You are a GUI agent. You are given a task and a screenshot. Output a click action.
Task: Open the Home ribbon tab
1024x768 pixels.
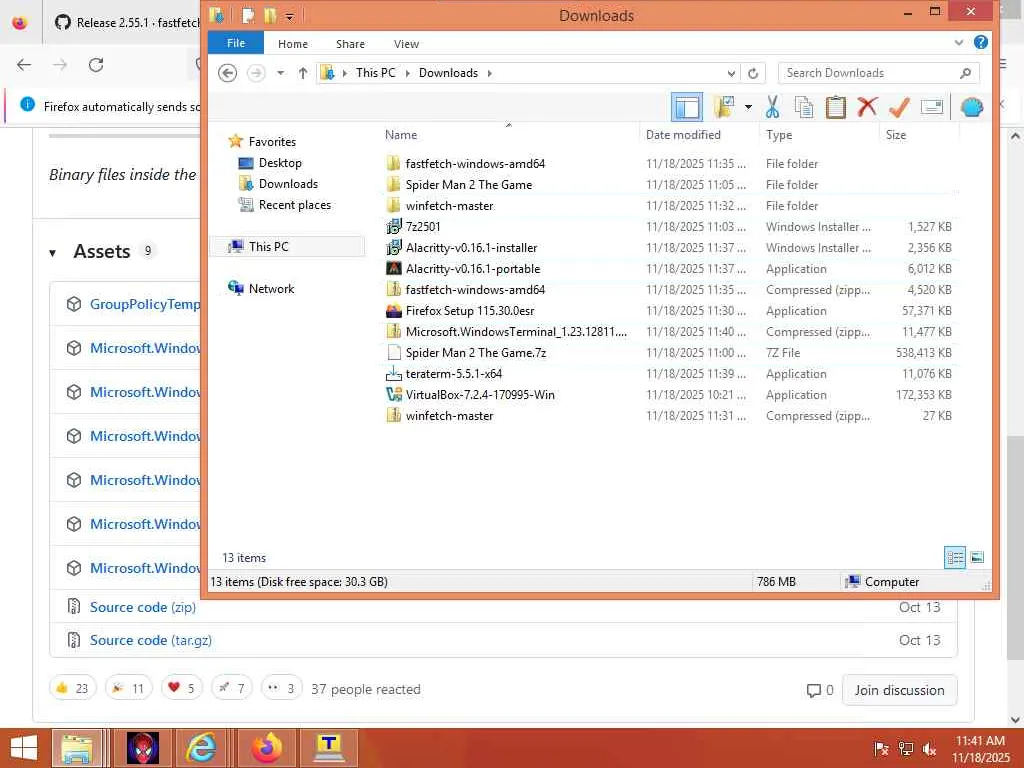(x=293, y=44)
